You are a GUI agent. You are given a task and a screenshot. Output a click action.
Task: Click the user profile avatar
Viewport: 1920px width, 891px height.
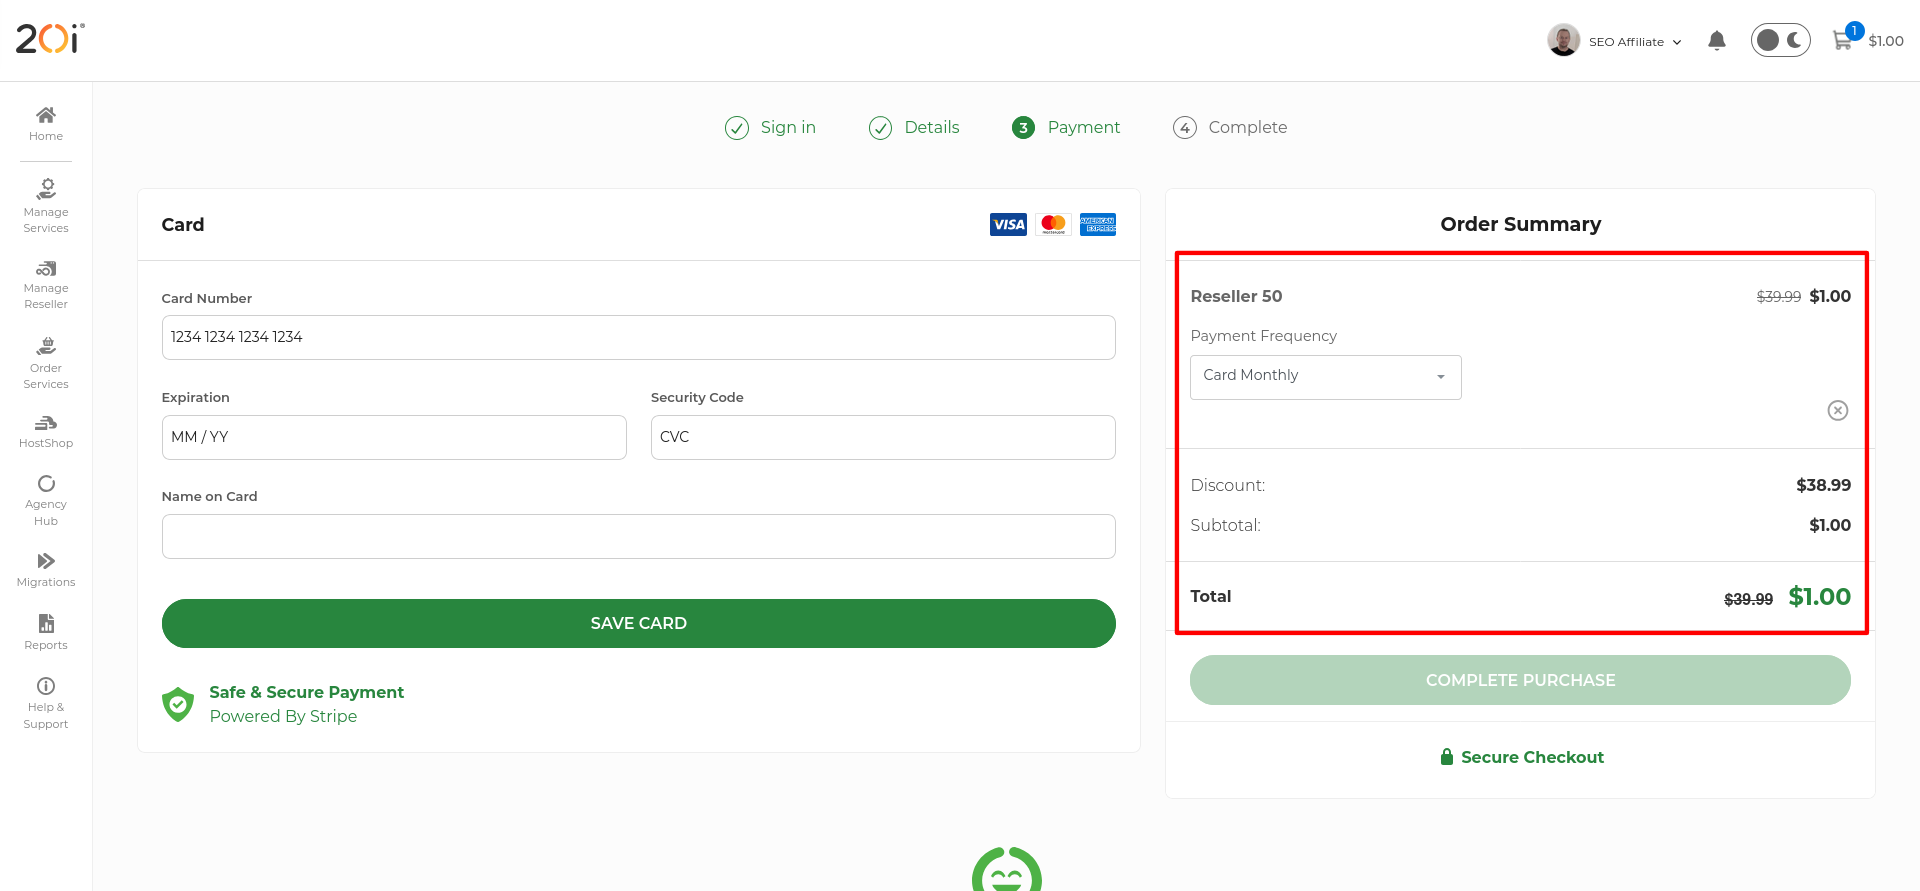1563,40
